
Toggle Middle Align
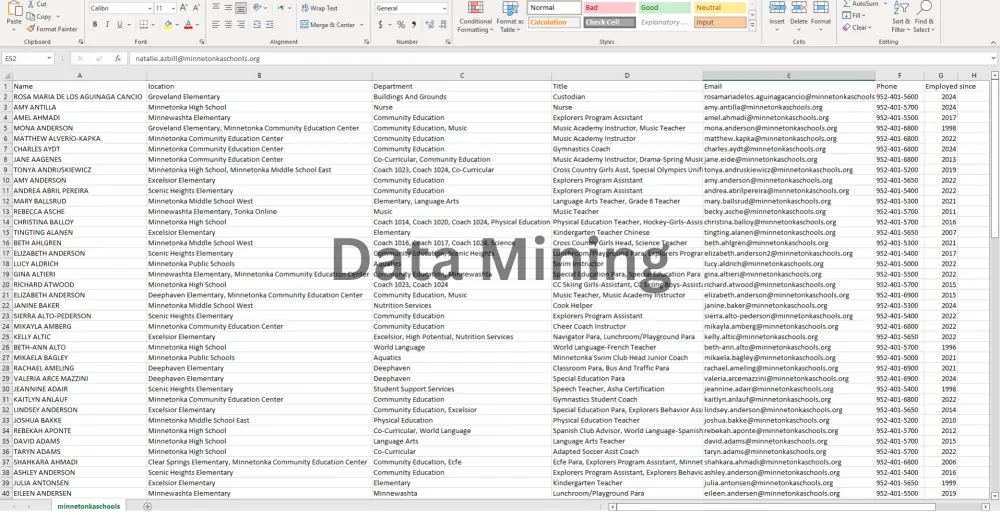tap(228, 8)
